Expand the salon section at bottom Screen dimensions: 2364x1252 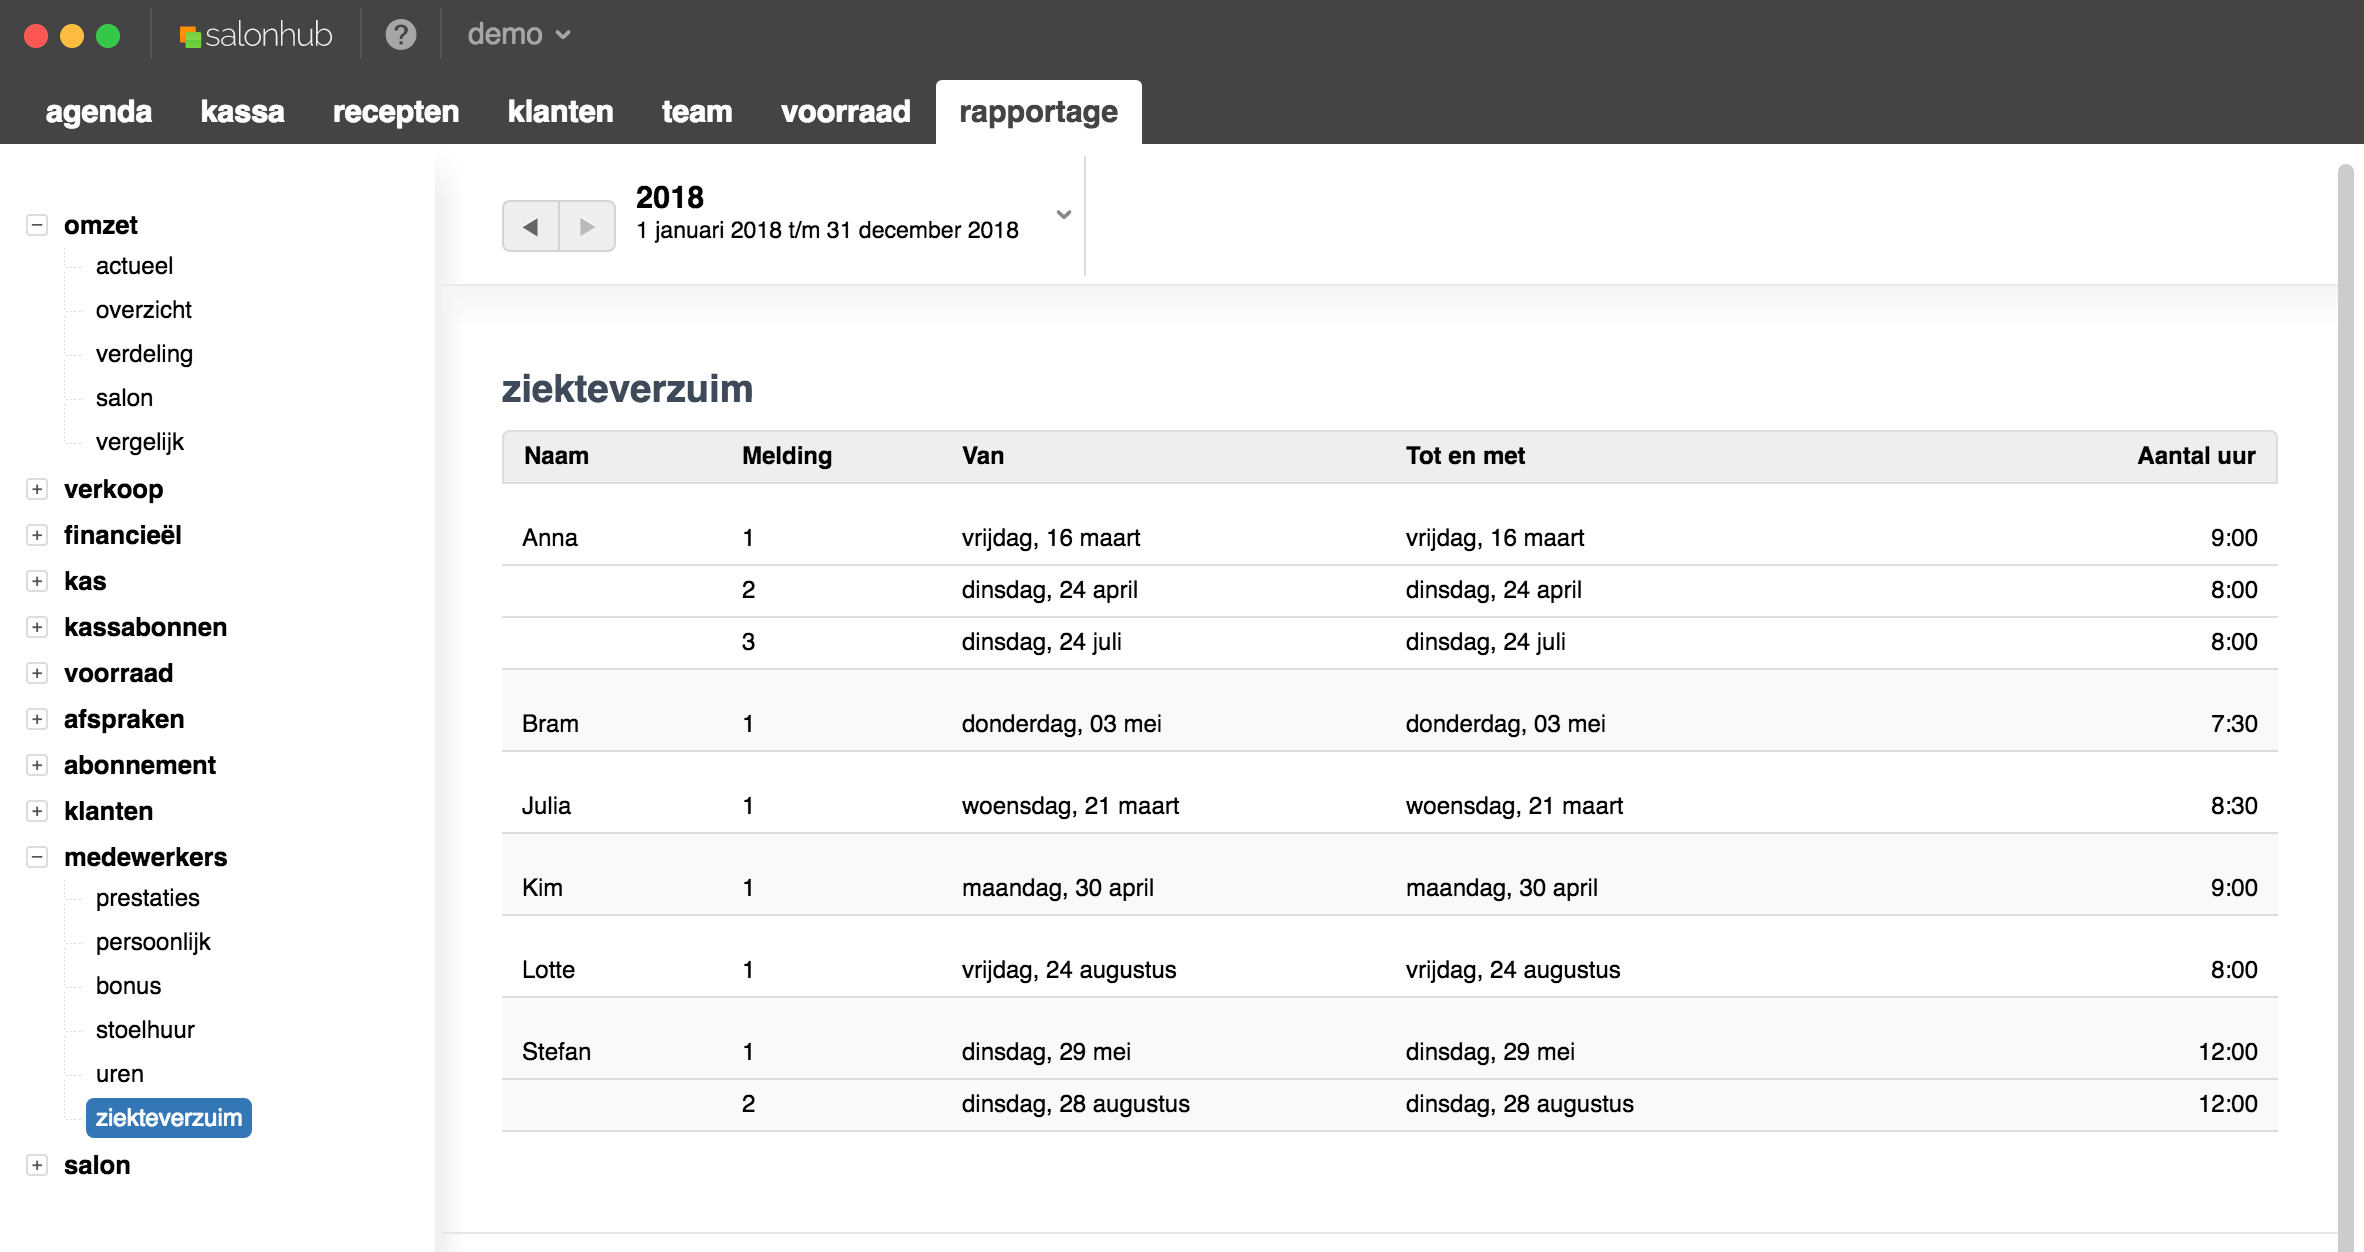point(37,1165)
